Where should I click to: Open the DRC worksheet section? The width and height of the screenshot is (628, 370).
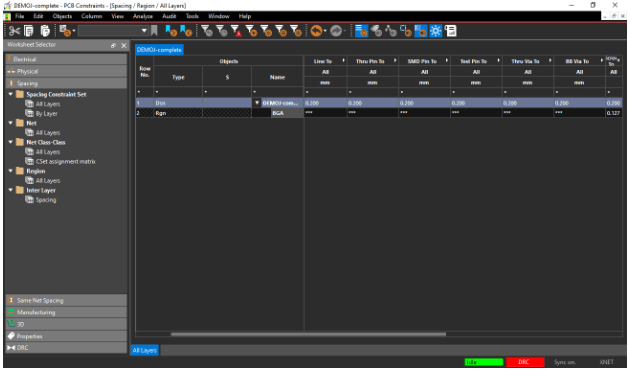(x=66, y=348)
